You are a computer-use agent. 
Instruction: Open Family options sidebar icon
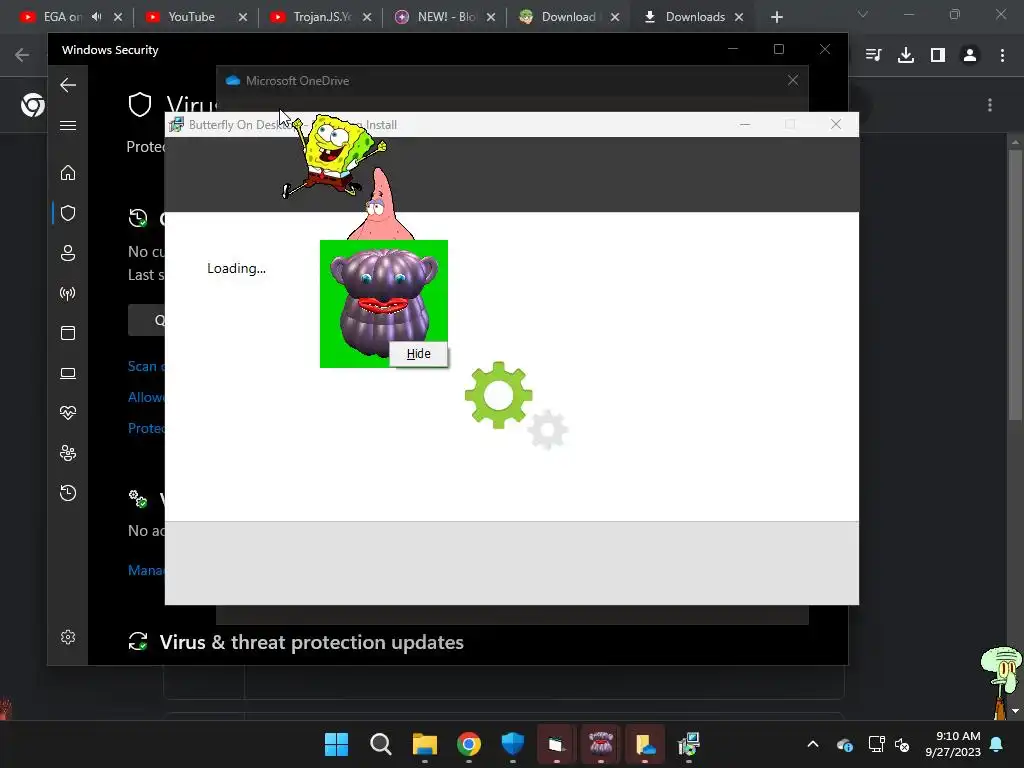68,453
